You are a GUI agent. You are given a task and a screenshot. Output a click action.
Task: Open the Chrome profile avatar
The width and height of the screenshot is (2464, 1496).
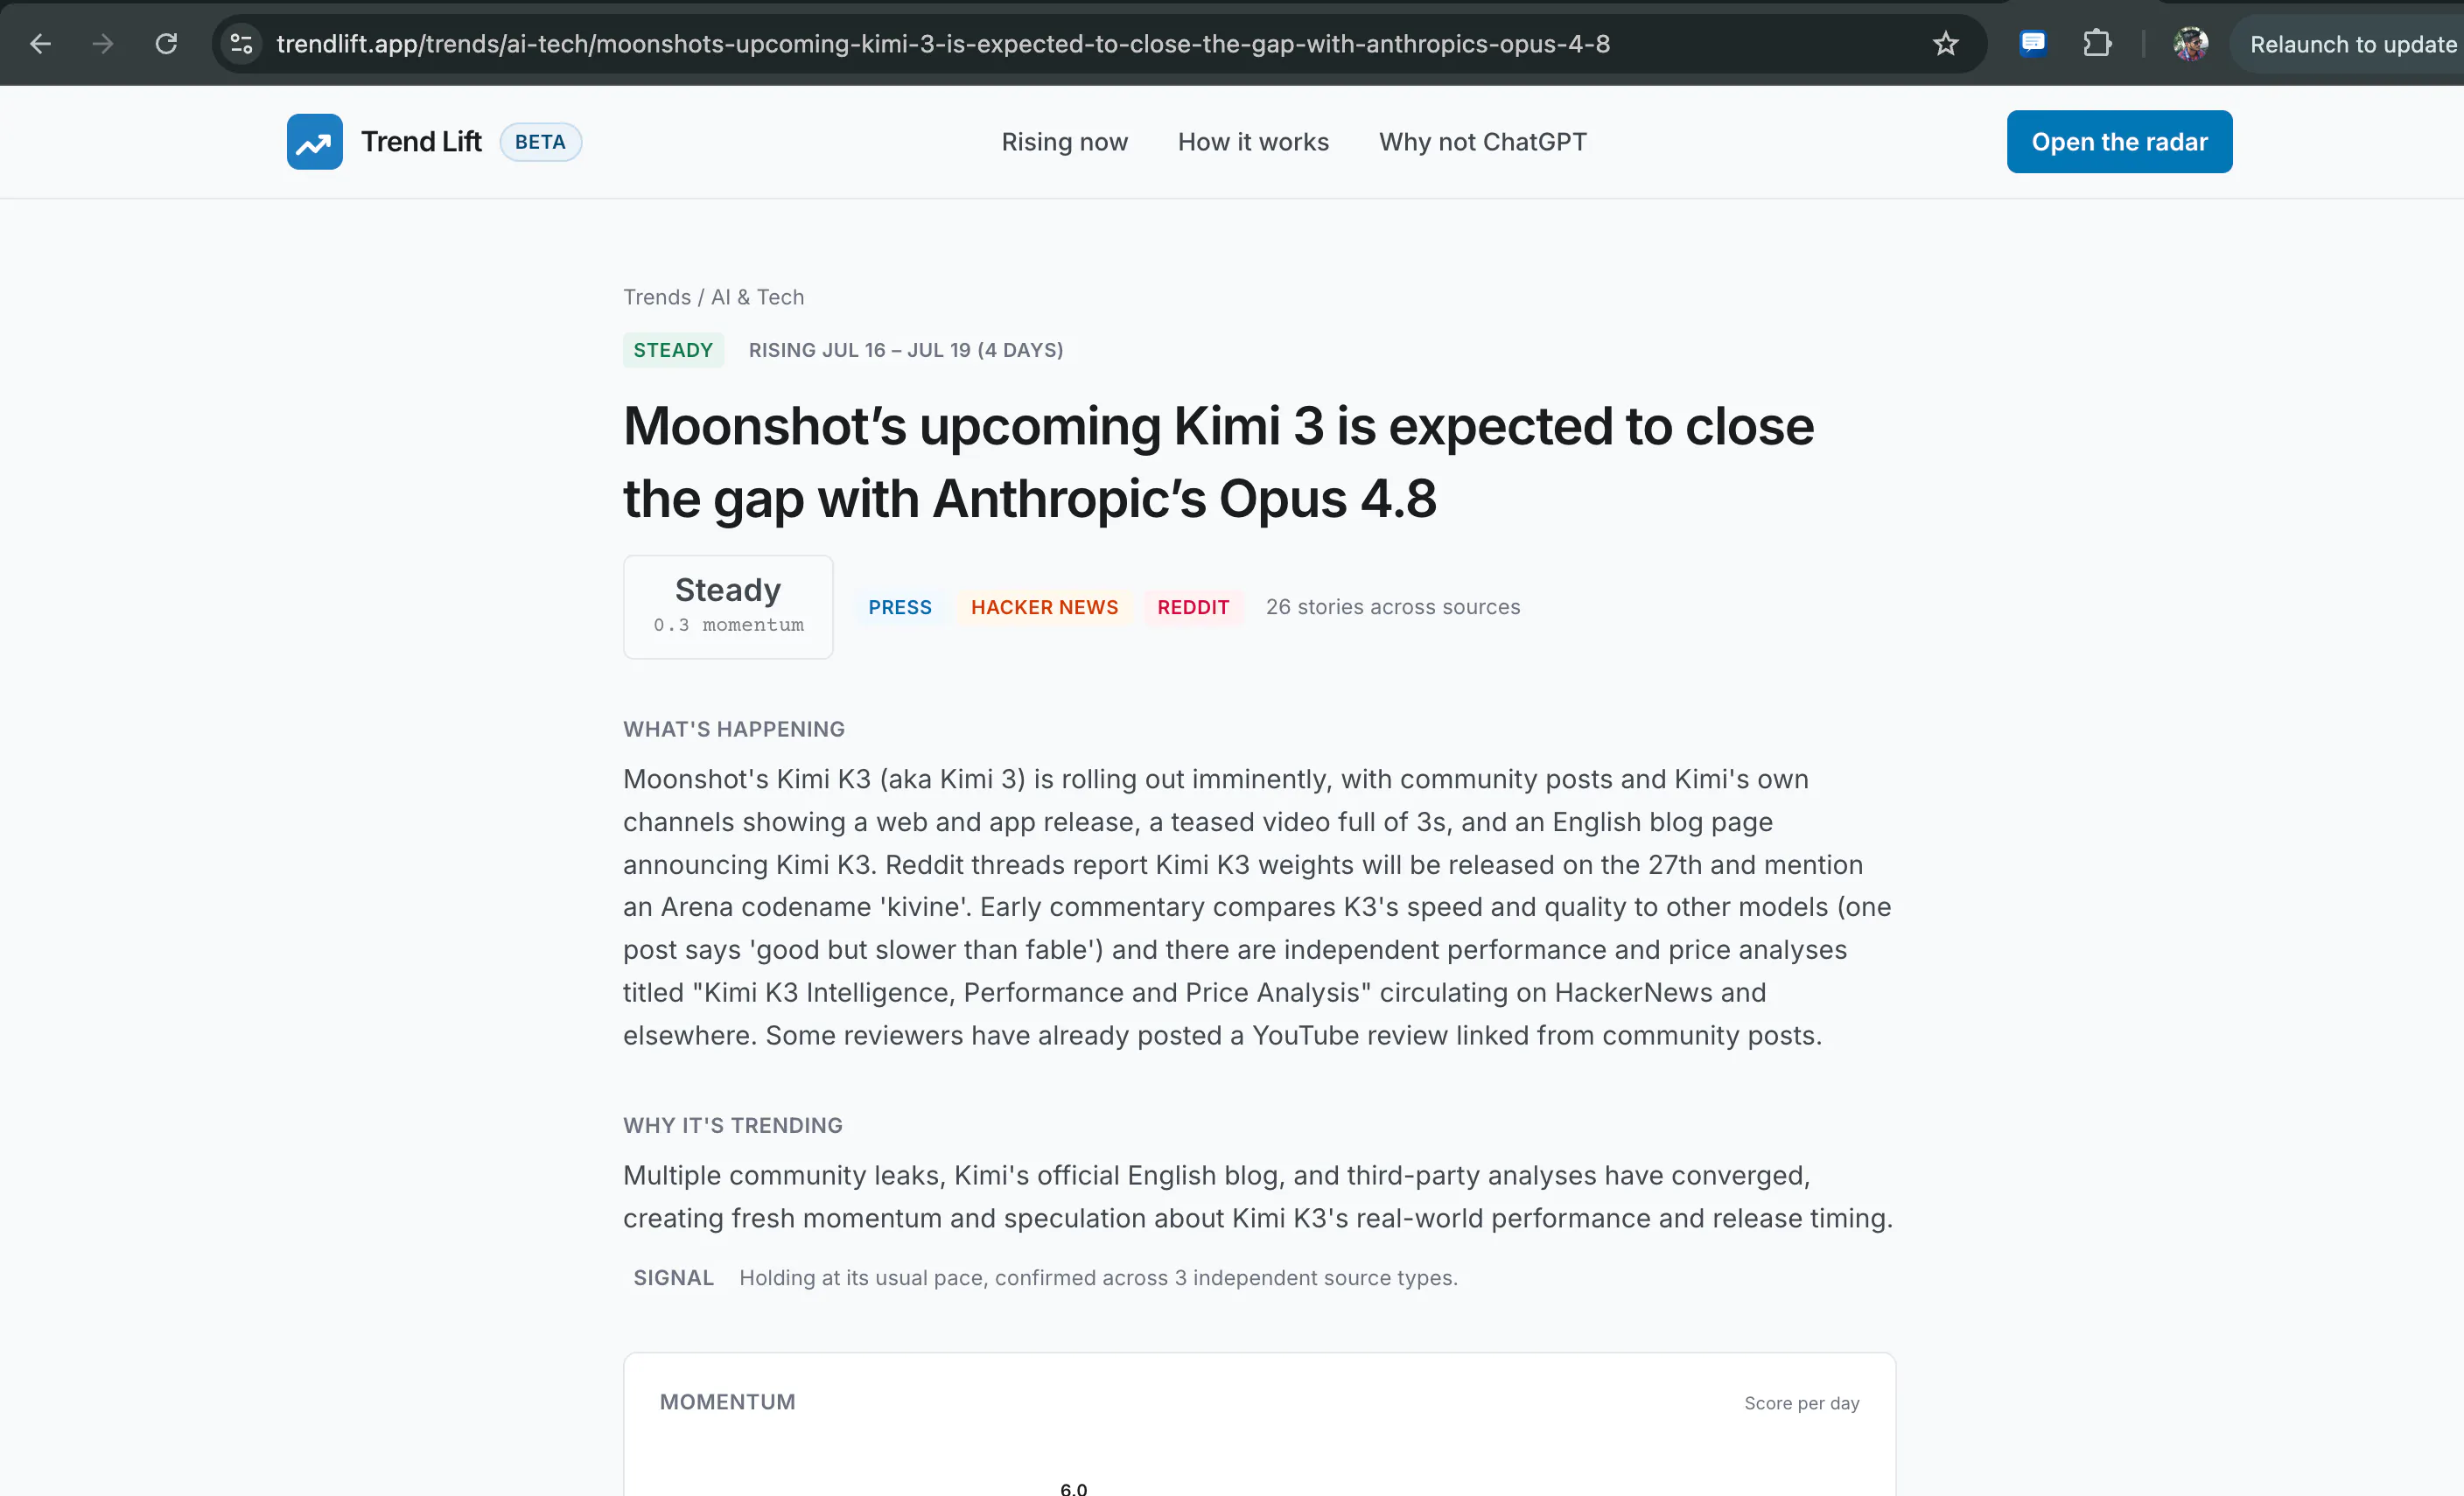2190,44
